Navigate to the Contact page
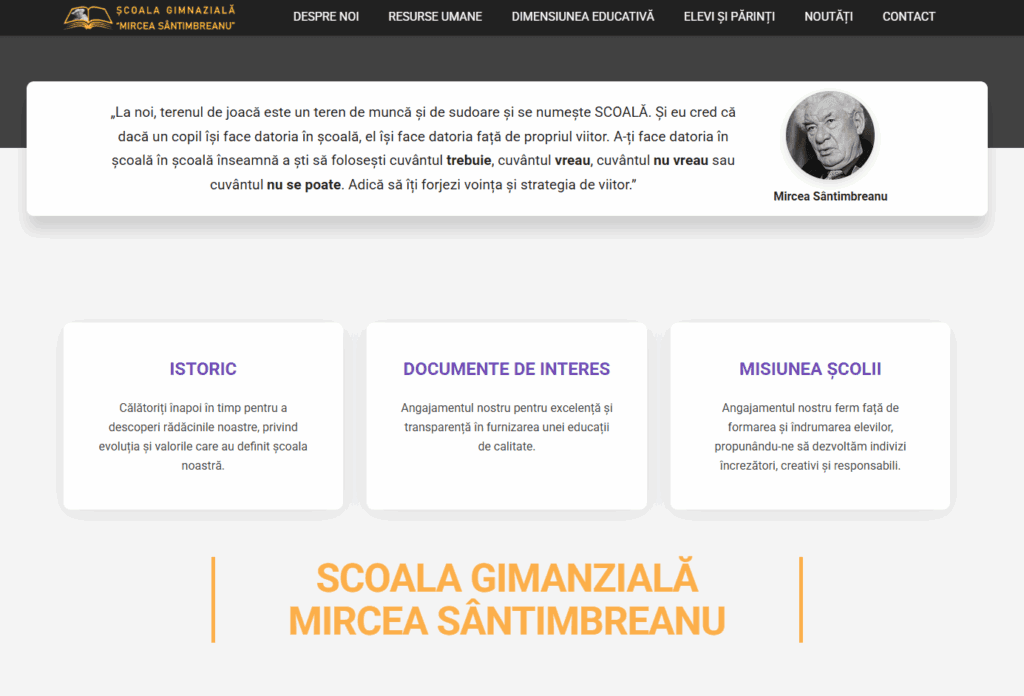1024x696 pixels. 908,17
